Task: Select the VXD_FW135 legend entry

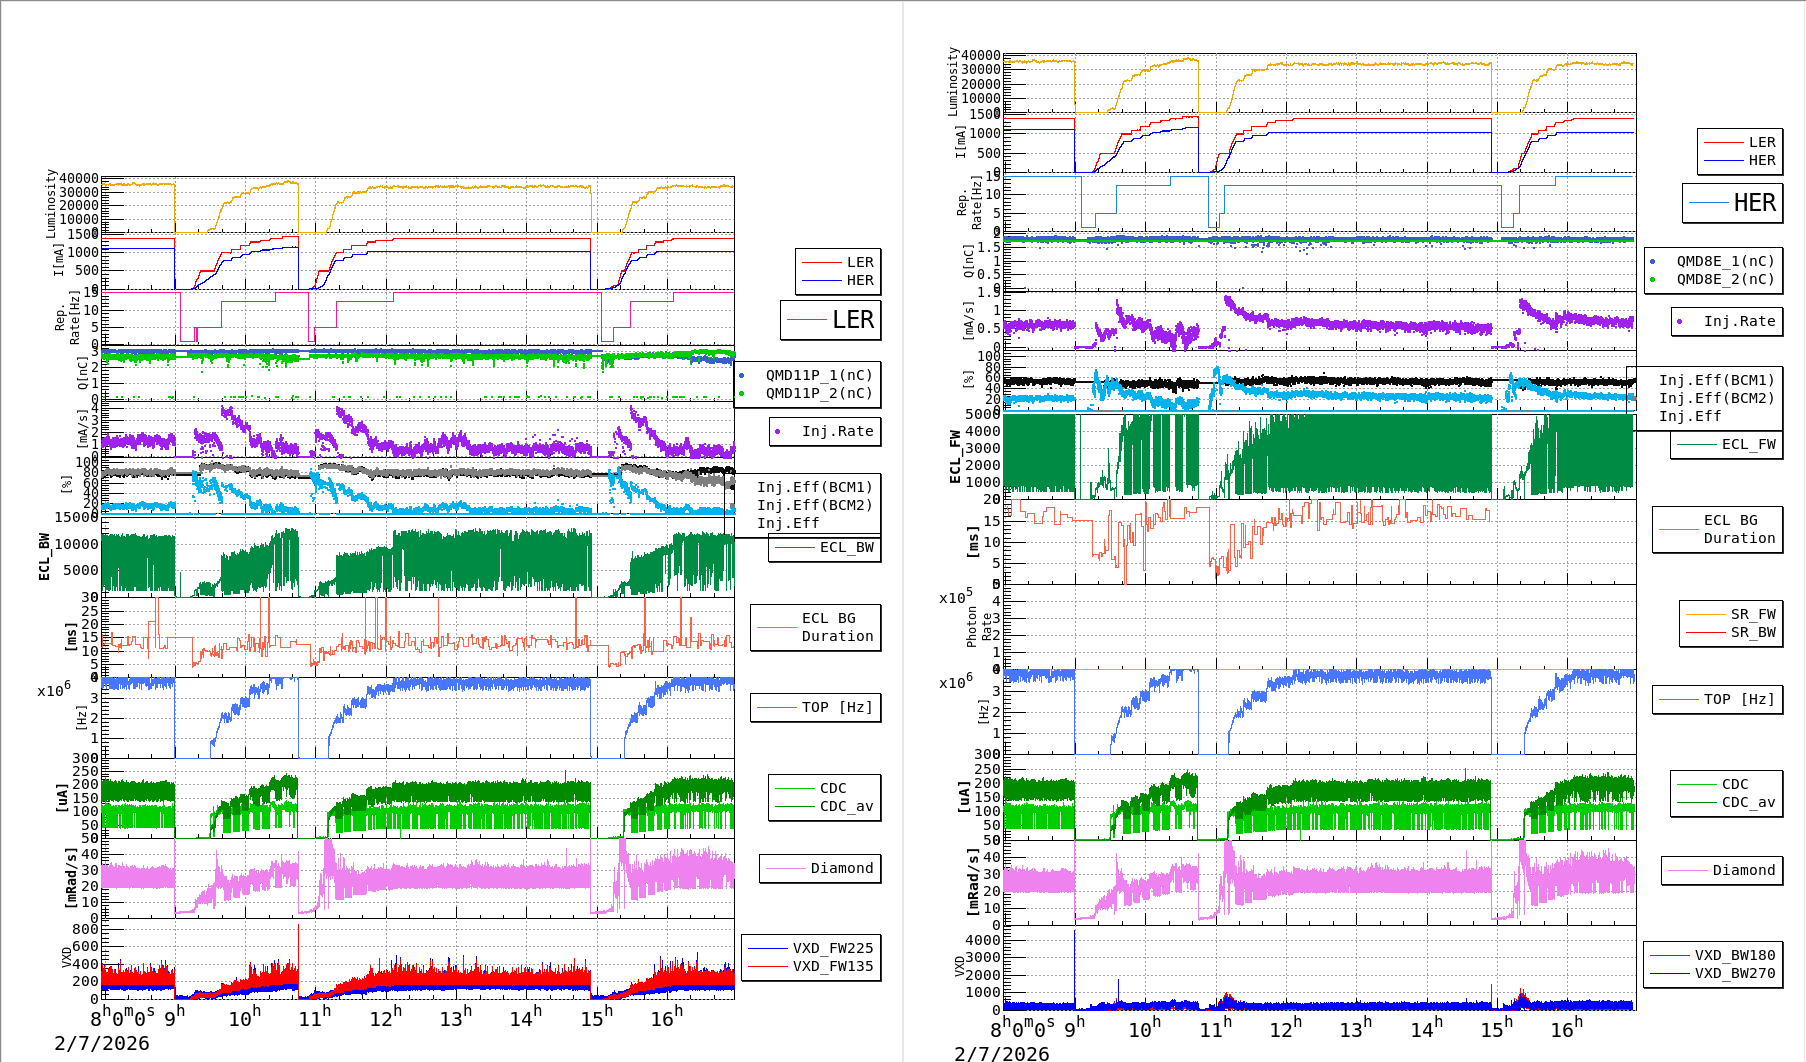Action: (832, 966)
